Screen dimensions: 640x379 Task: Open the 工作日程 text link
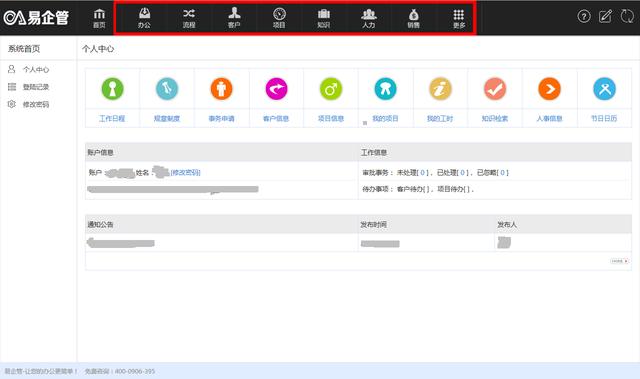(x=112, y=118)
